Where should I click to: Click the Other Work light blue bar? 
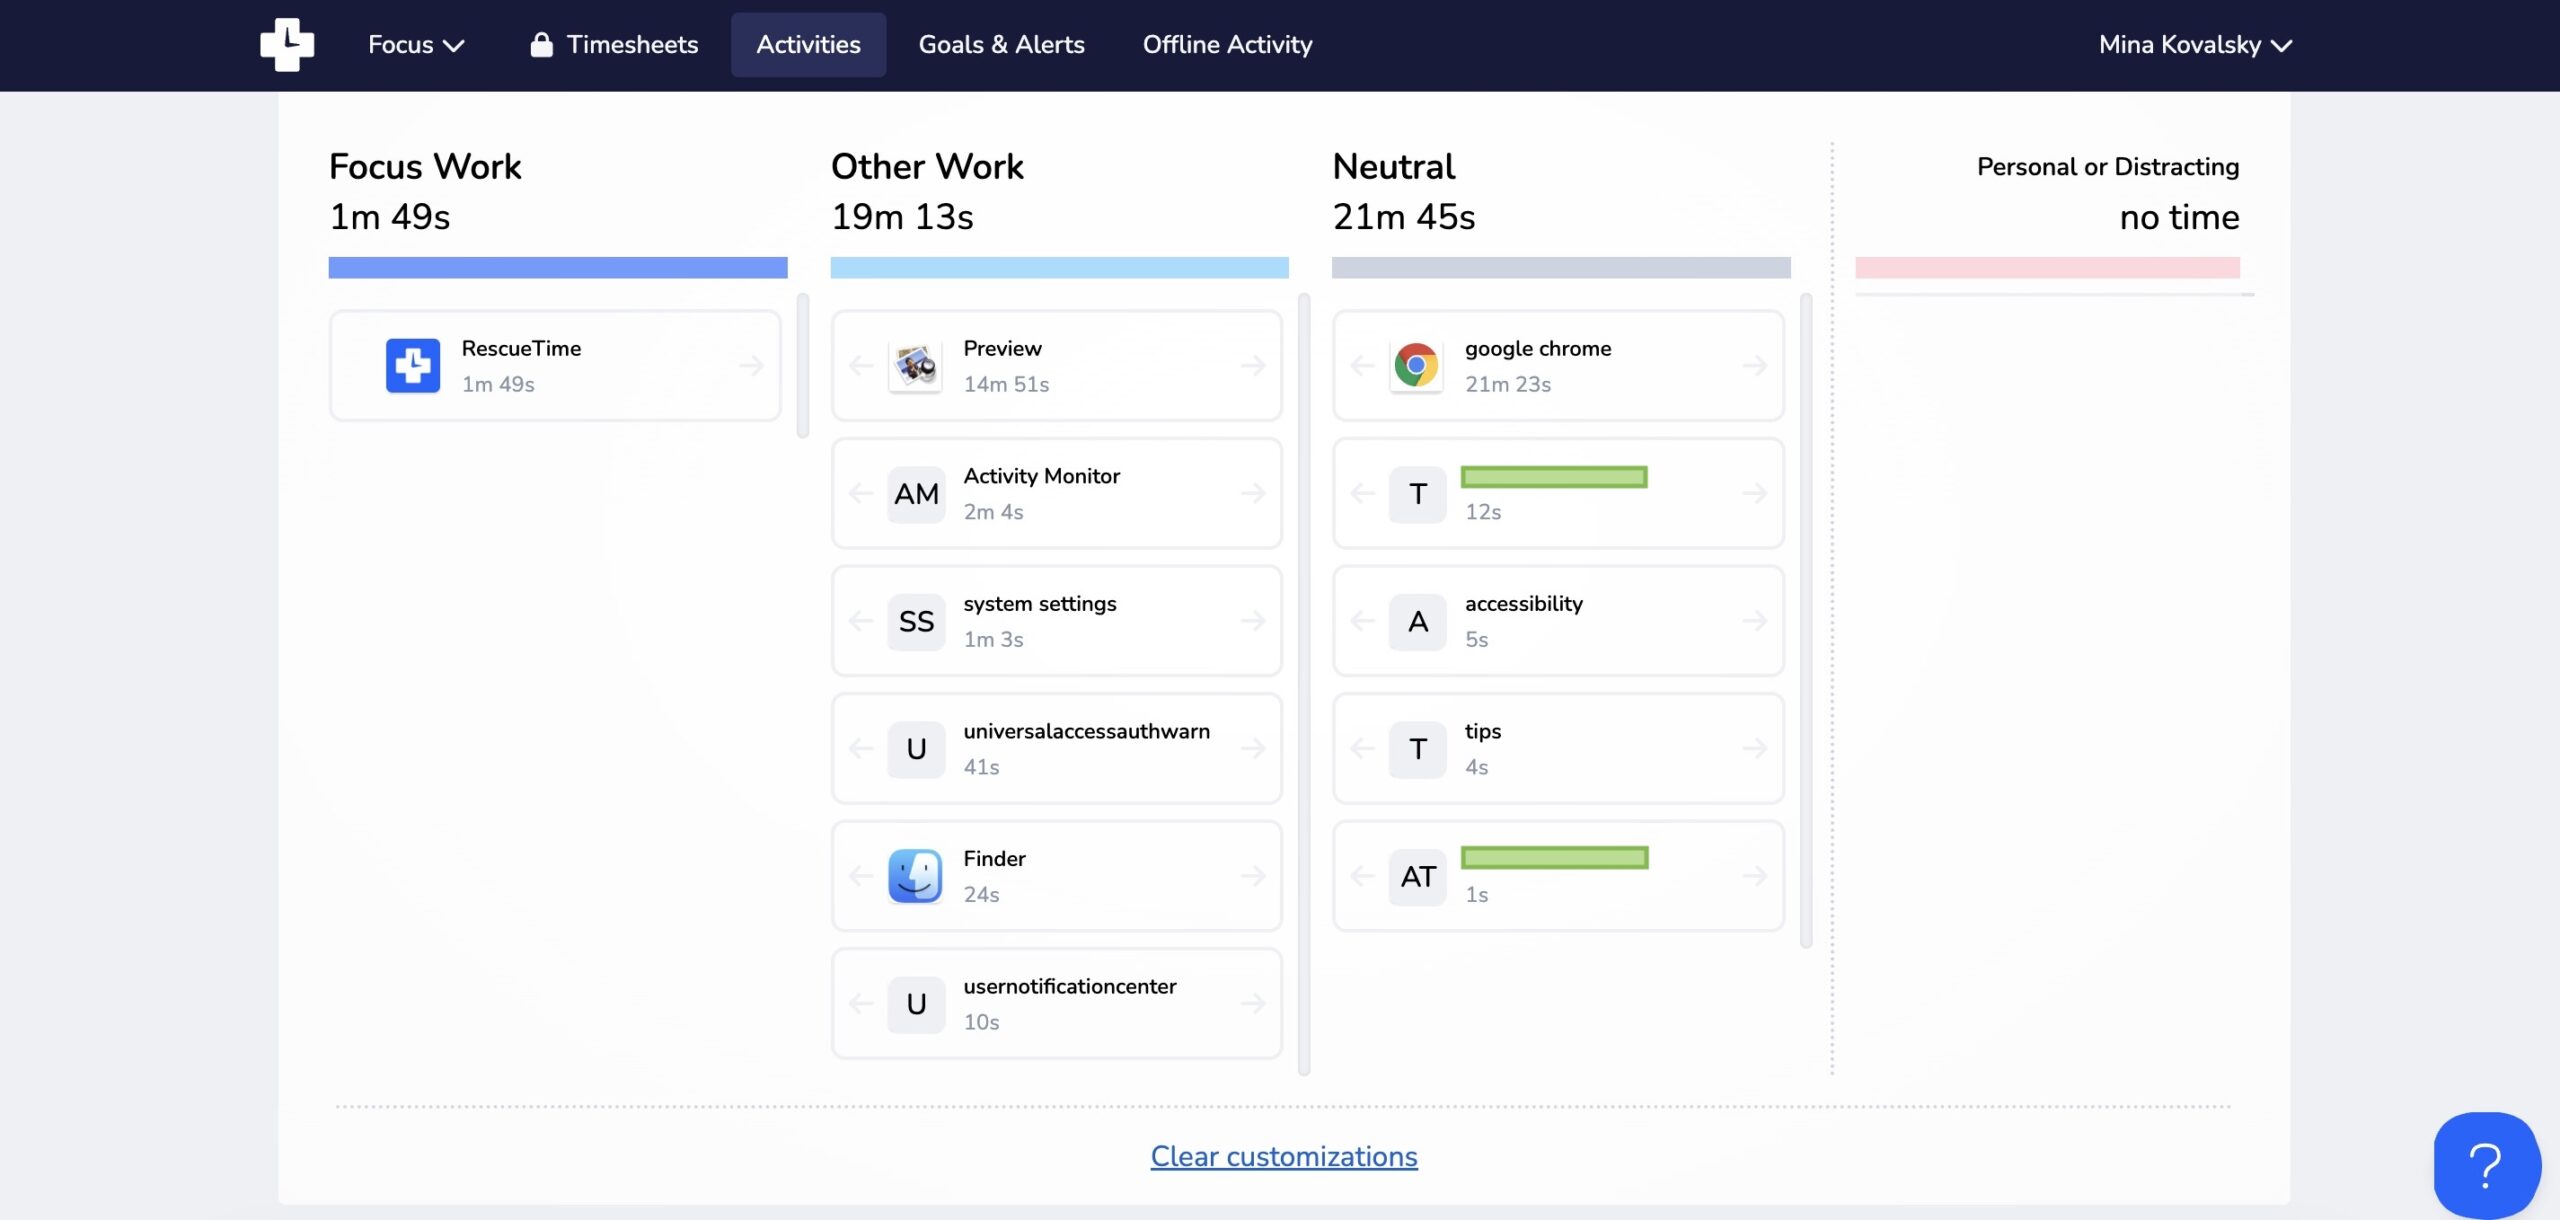(1059, 267)
